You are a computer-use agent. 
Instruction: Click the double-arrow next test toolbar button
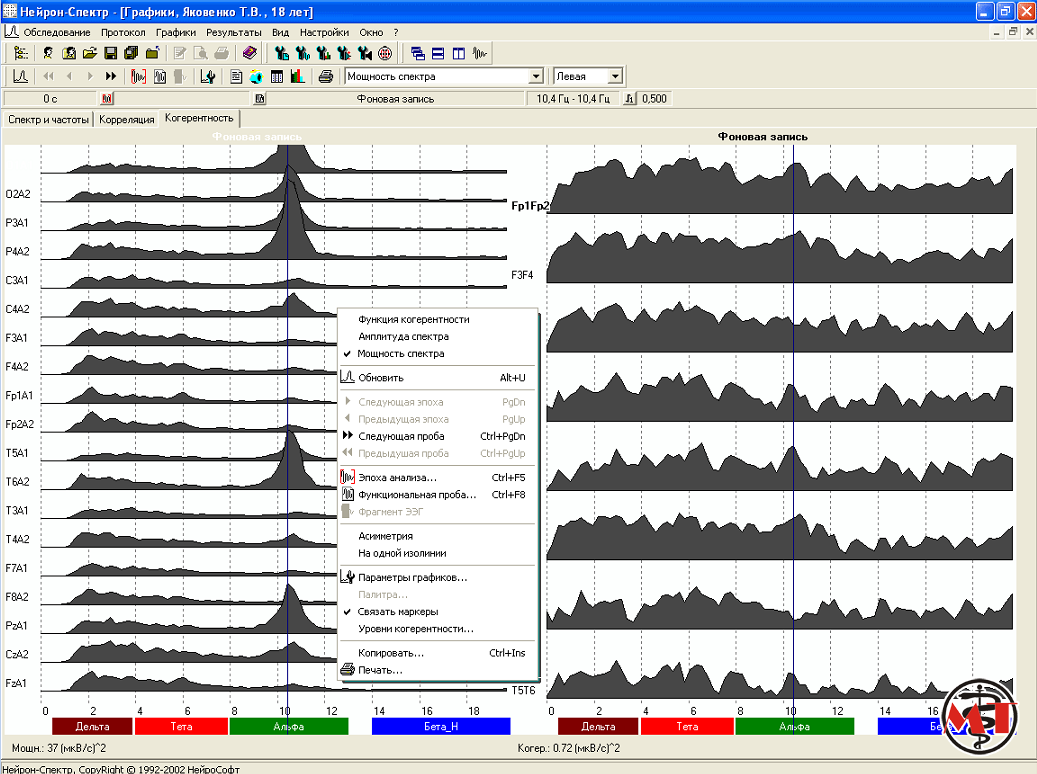[x=110, y=76]
